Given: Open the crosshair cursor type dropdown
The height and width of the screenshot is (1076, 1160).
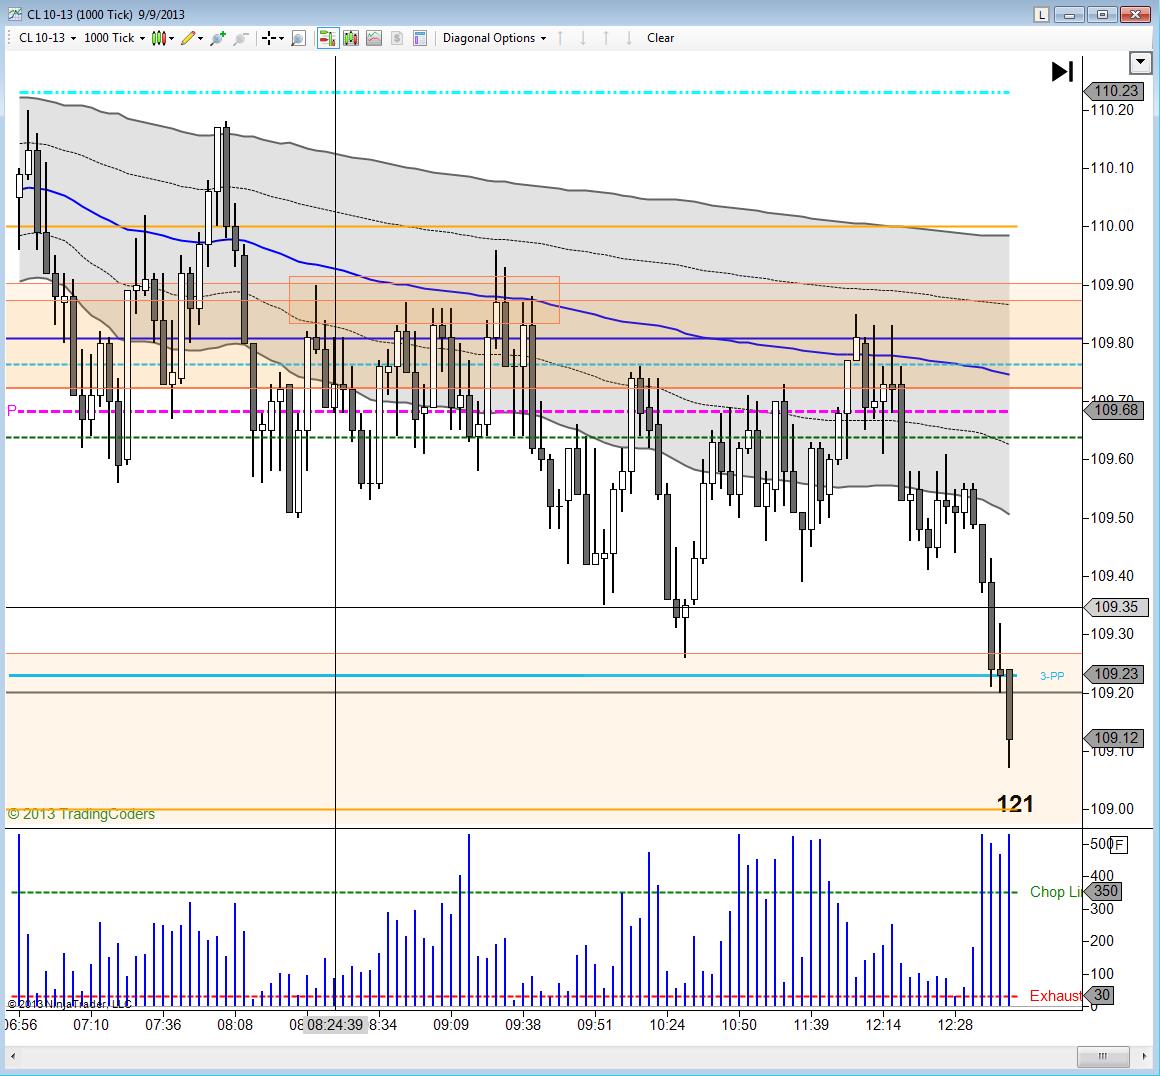Looking at the screenshot, I should [272, 38].
